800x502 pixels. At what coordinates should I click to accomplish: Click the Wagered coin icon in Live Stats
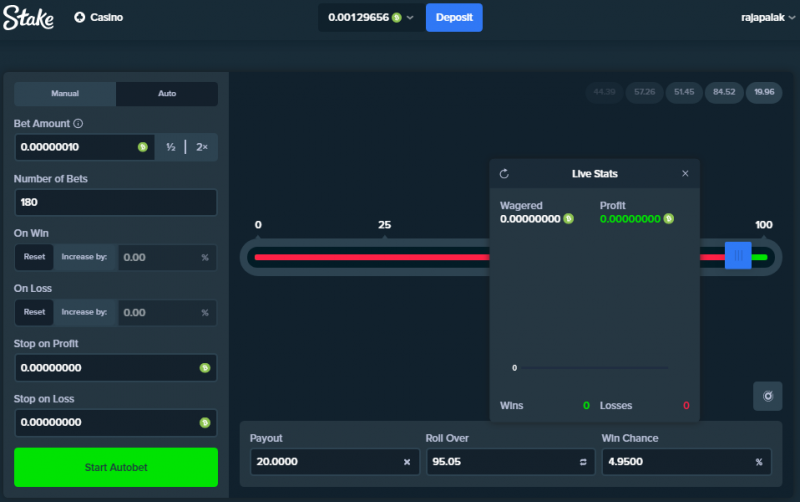coord(568,219)
